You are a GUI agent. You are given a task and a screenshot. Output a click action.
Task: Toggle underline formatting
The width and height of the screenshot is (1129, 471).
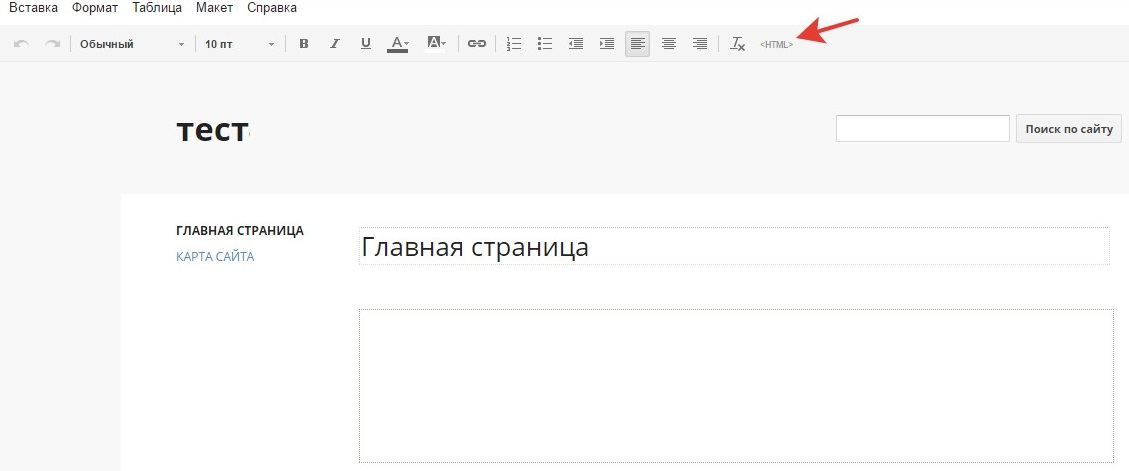pos(366,44)
